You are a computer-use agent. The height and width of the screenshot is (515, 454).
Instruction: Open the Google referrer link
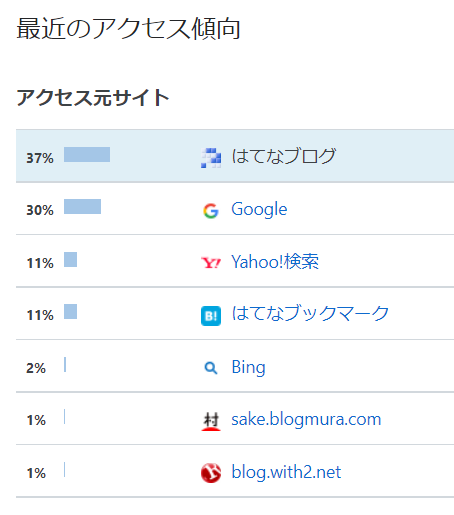click(x=259, y=209)
